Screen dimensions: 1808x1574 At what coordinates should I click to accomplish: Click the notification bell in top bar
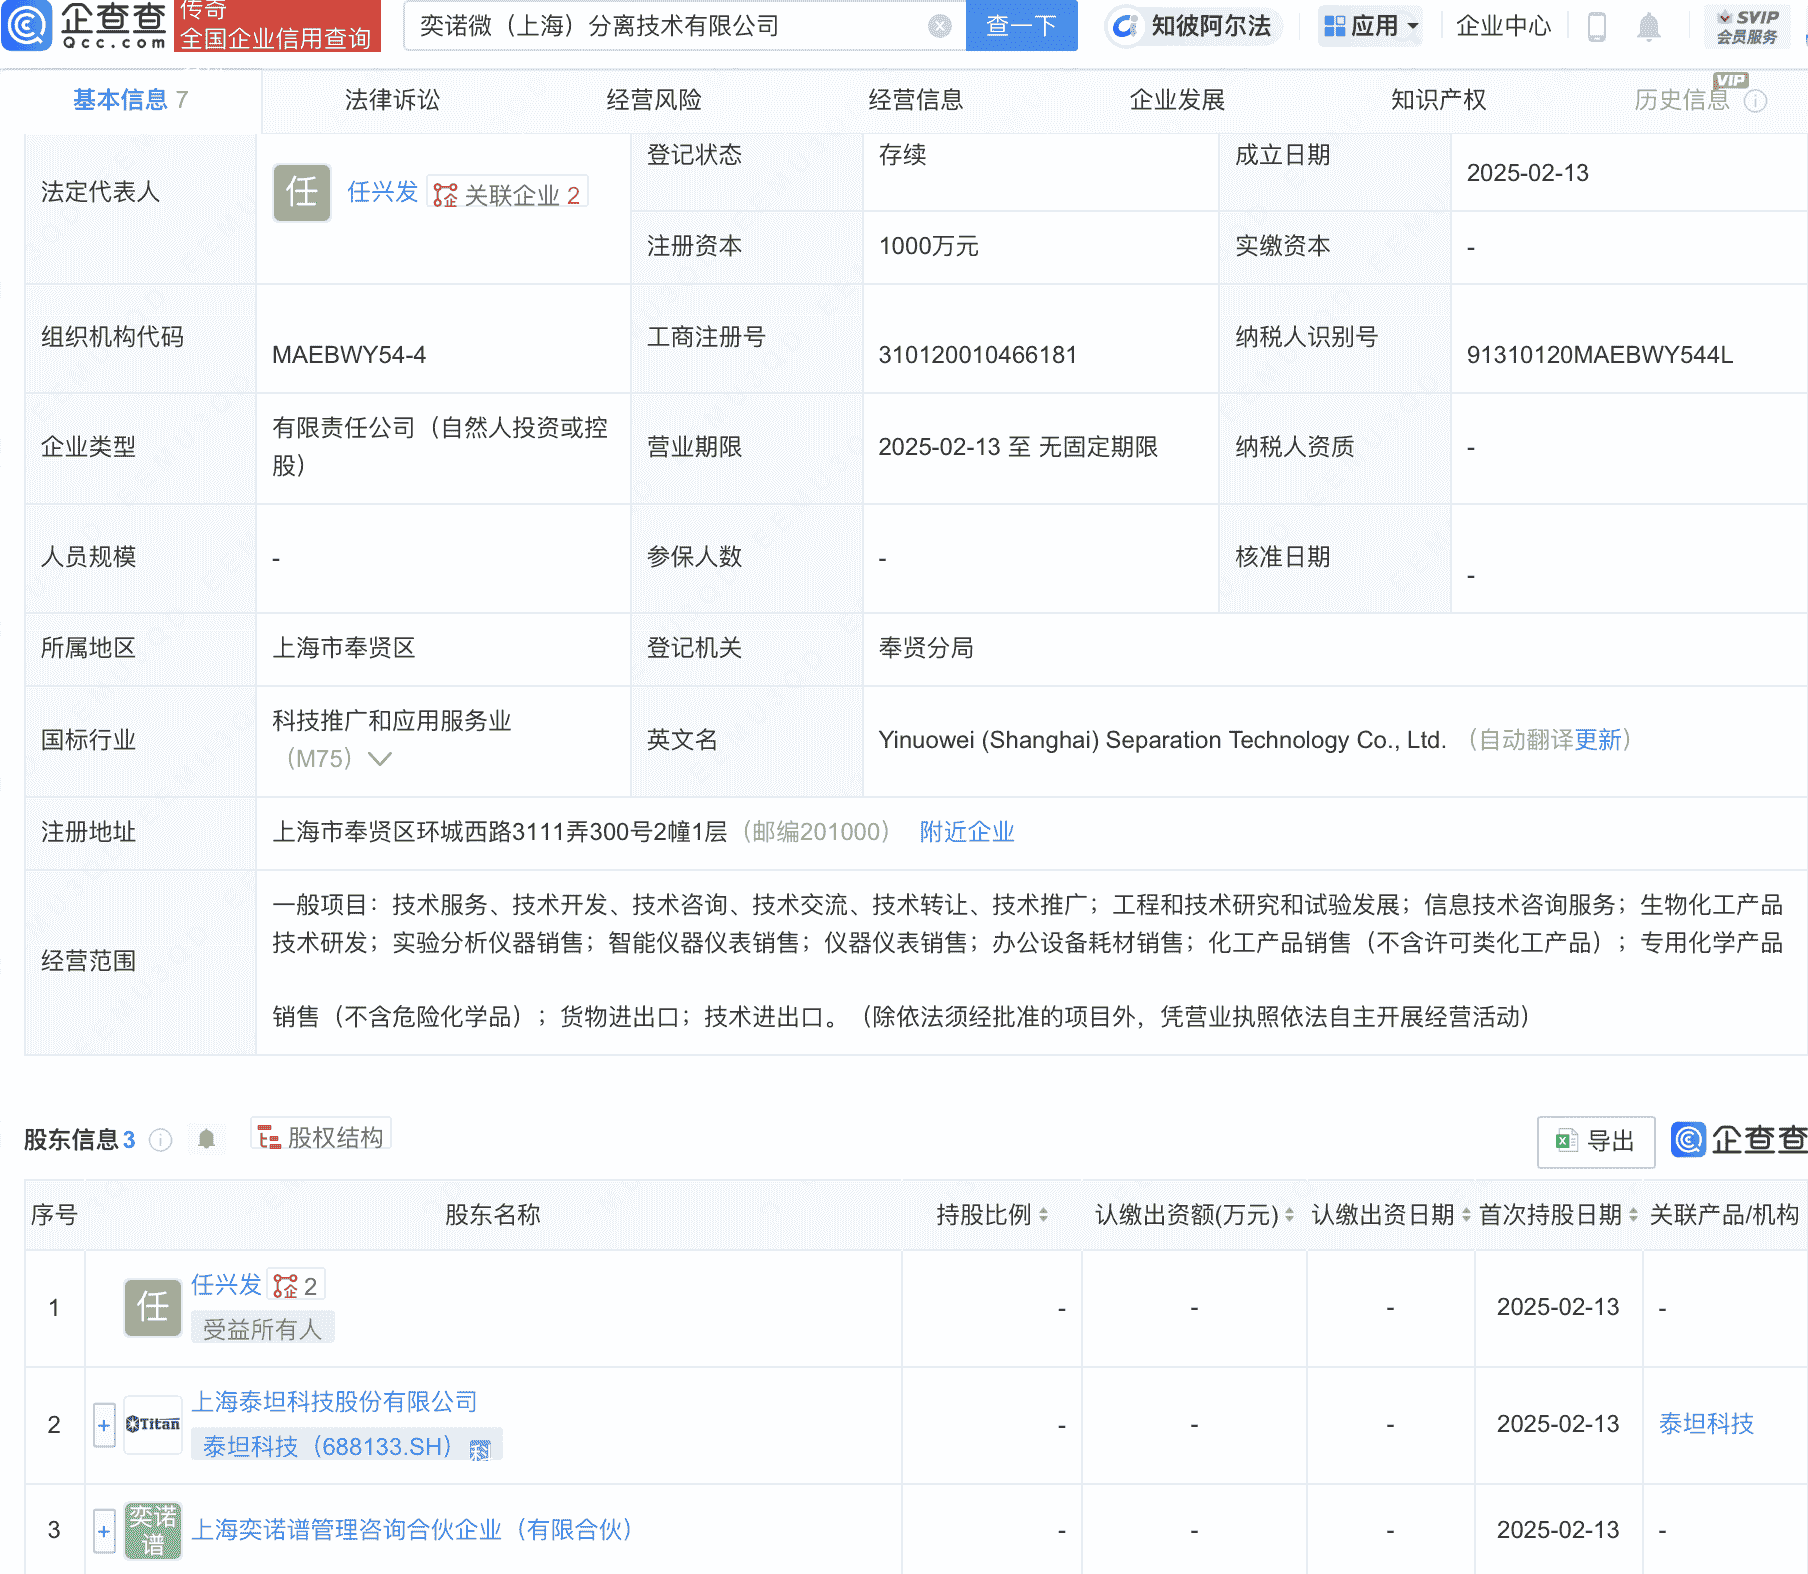[x=1649, y=27]
